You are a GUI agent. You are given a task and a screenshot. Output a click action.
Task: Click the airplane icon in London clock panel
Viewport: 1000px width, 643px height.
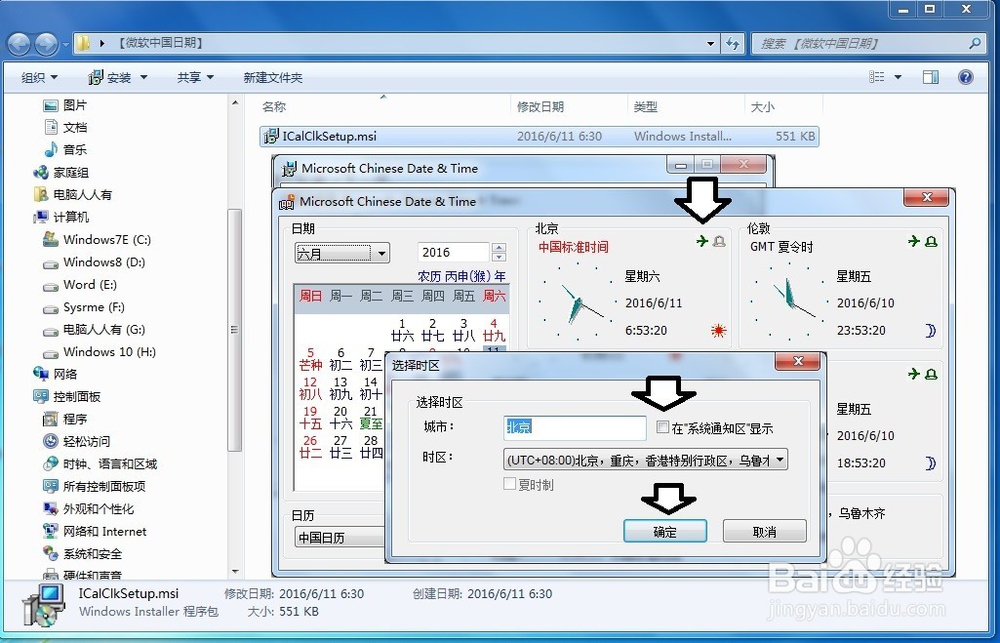[x=914, y=241]
